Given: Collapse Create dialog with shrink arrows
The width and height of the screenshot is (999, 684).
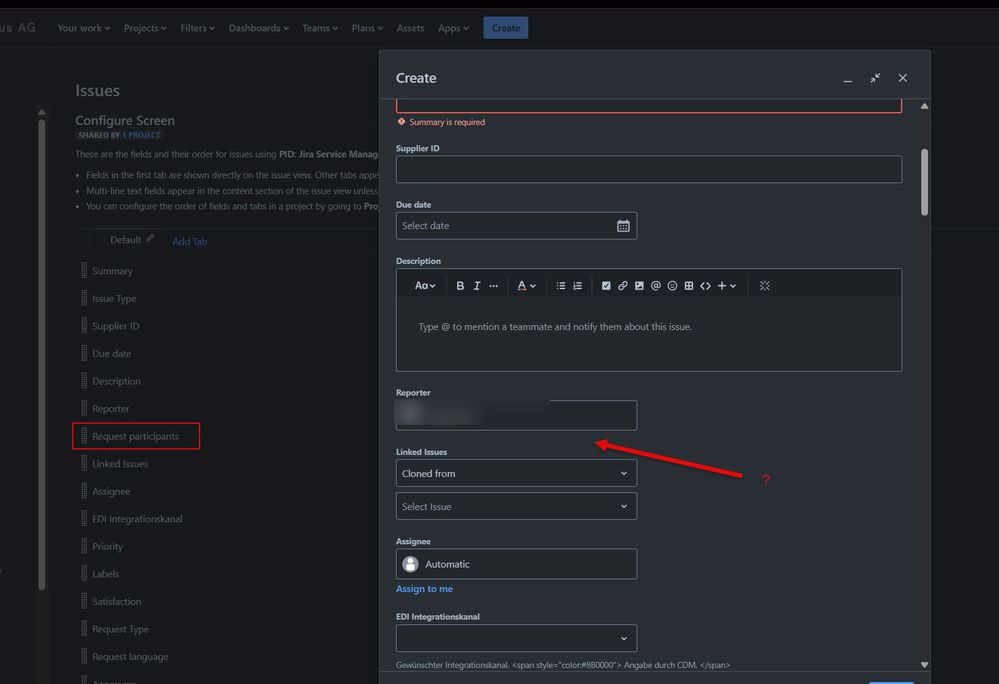Looking at the screenshot, I should pyautogui.click(x=875, y=78).
